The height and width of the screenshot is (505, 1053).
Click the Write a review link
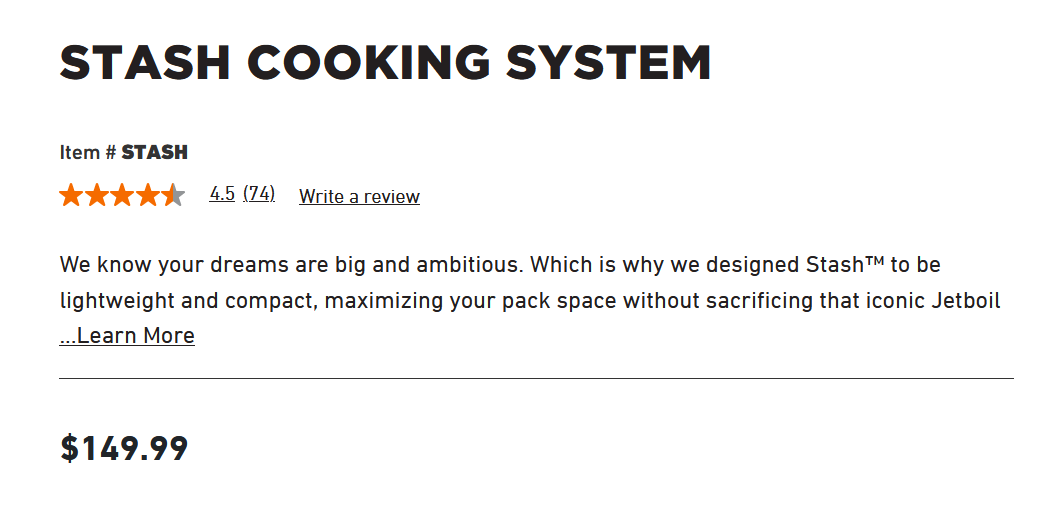[359, 197]
